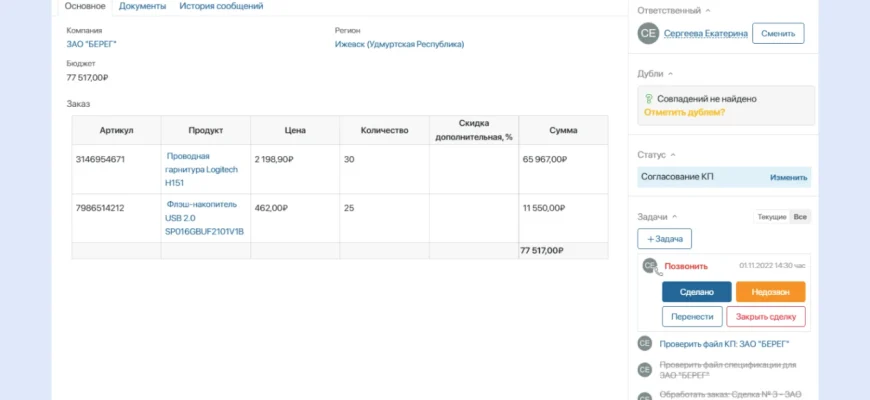Show current tasks with Текущие toggle
Viewport: 870px width, 400px height.
(771, 216)
